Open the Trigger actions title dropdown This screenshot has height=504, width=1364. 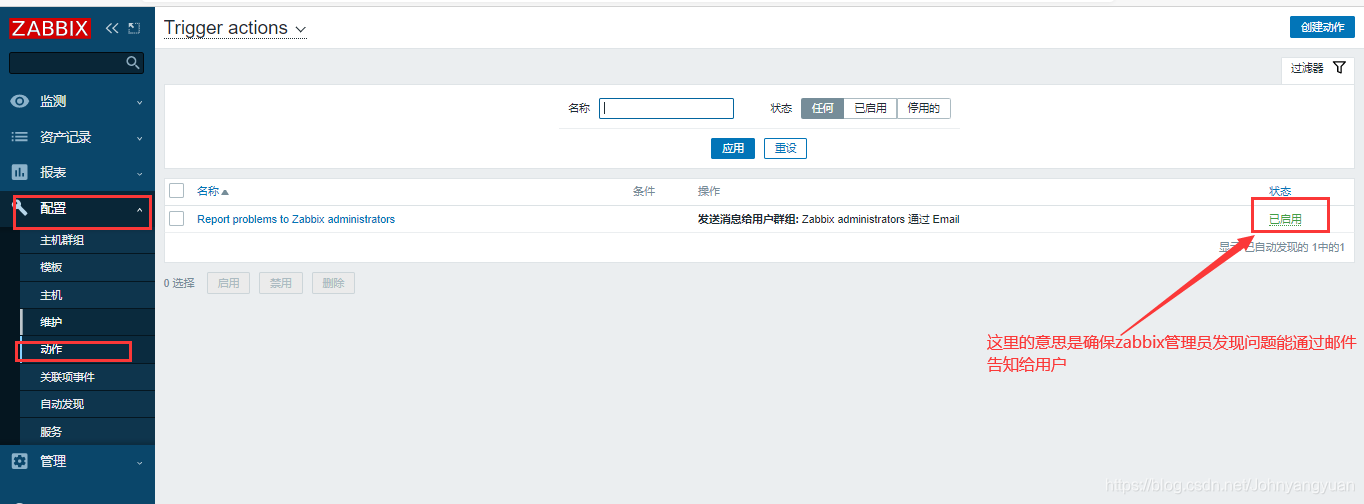coord(235,28)
